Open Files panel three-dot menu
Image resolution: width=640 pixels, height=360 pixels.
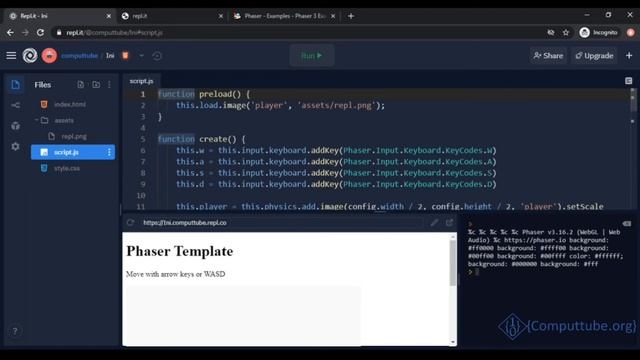tap(109, 84)
